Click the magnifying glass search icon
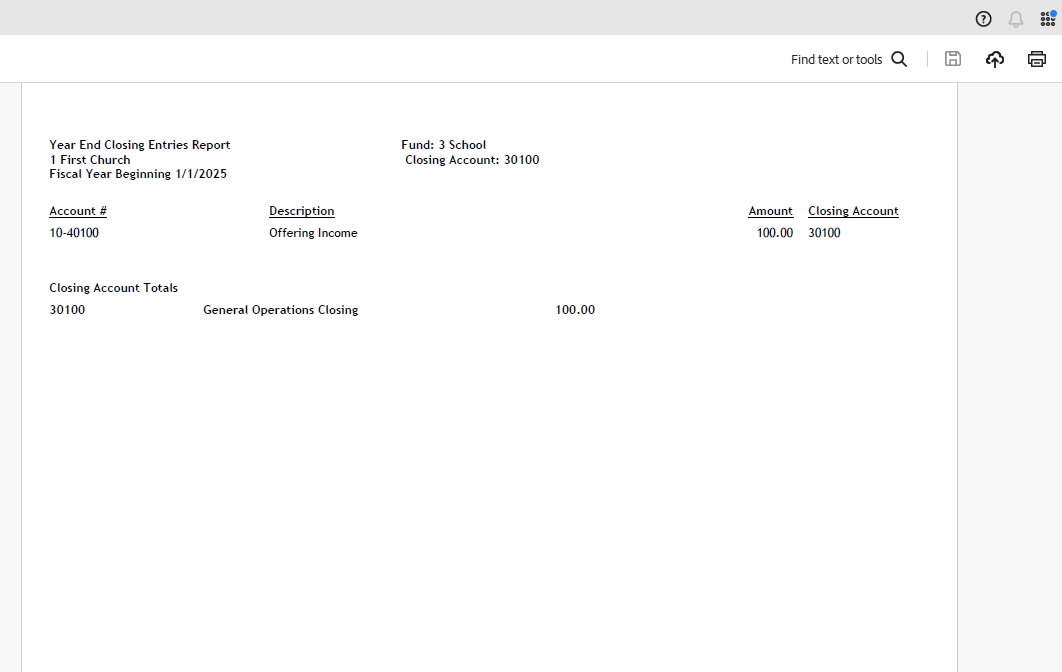1062x672 pixels. pyautogui.click(x=899, y=59)
